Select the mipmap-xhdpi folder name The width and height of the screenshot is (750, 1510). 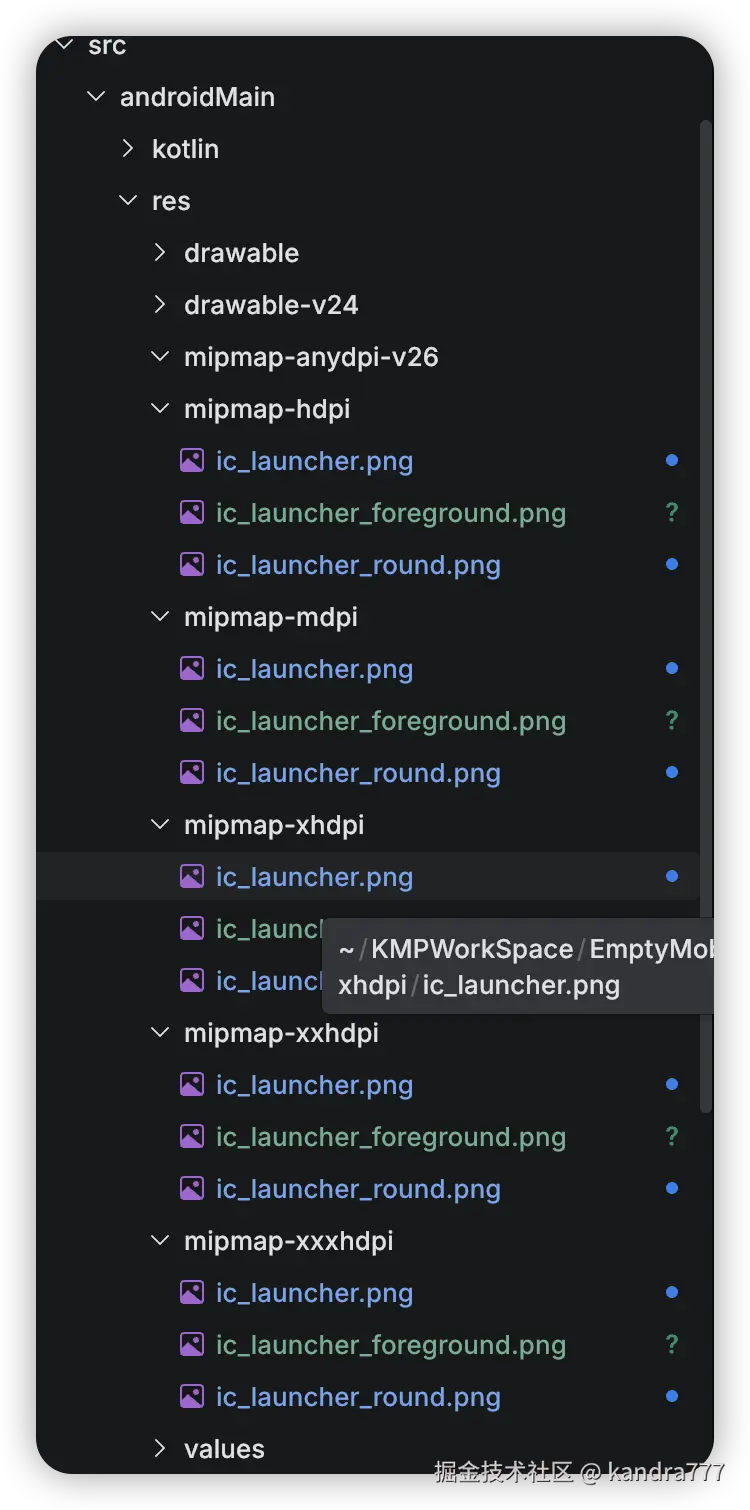coord(274,826)
